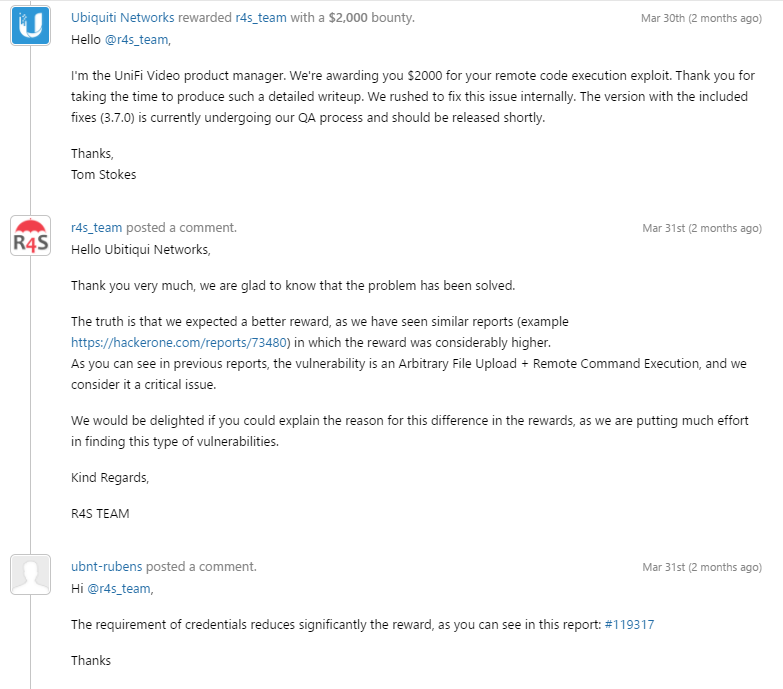Open the referenced report #119317

pos(629,625)
